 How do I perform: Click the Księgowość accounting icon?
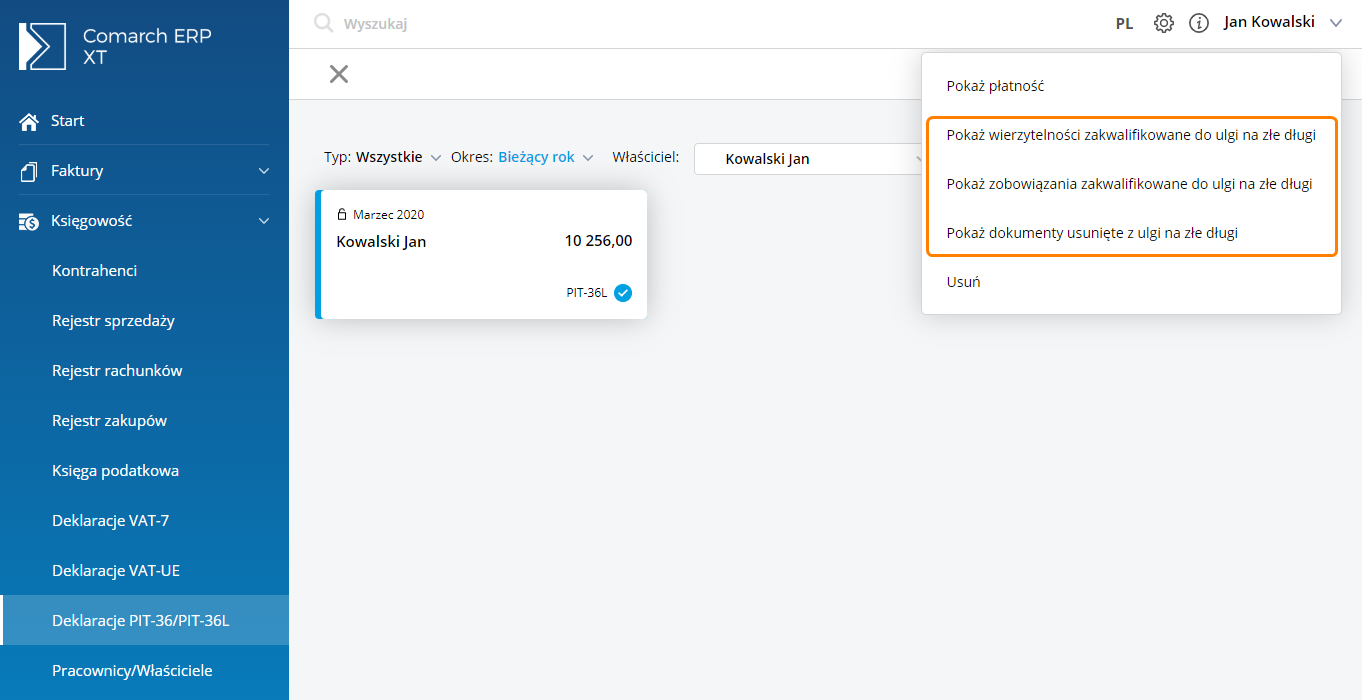coord(29,221)
